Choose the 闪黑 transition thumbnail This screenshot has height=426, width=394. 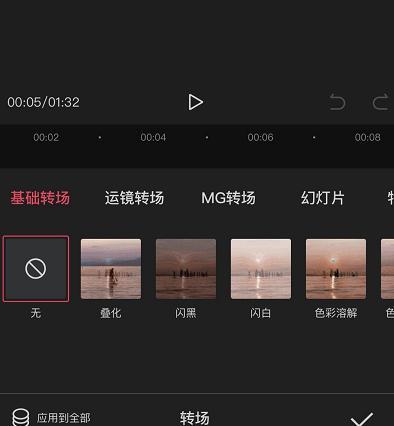pyautogui.click(x=186, y=269)
